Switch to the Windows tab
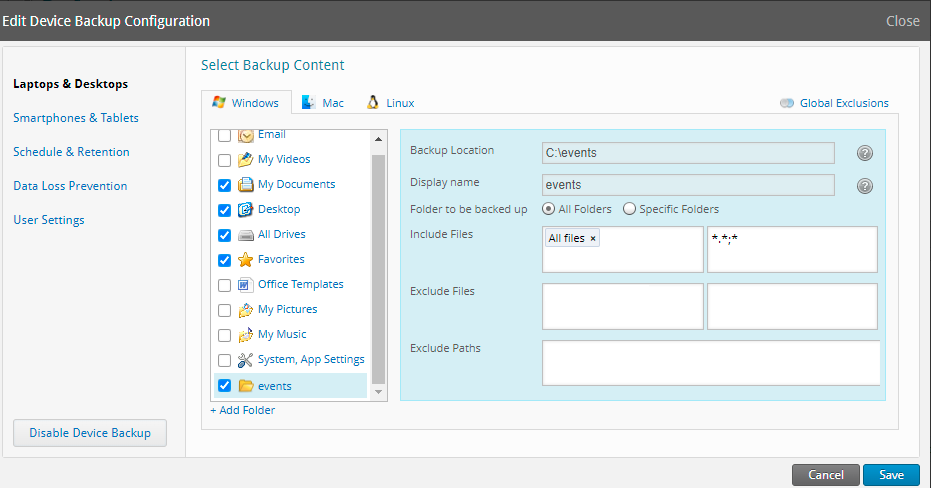 (x=246, y=103)
